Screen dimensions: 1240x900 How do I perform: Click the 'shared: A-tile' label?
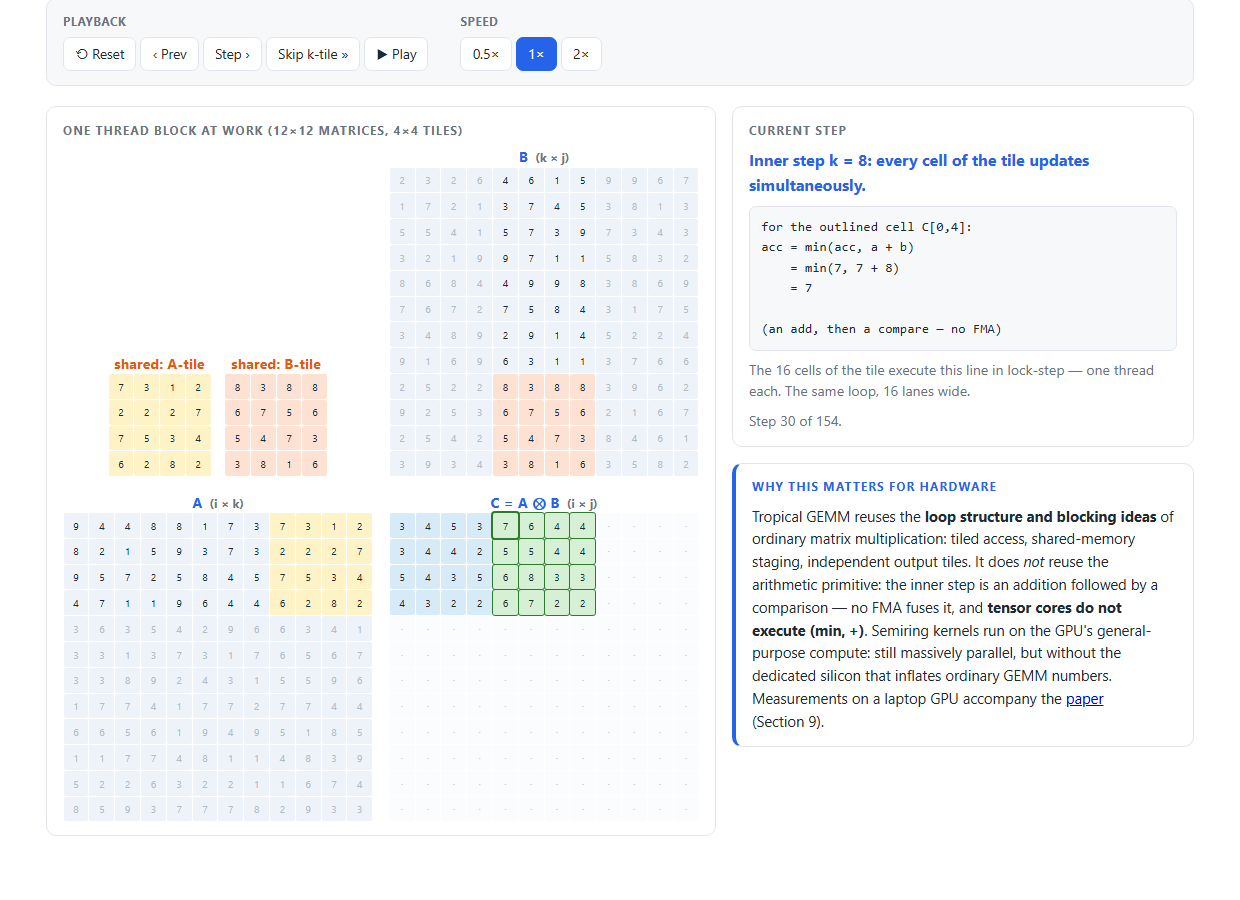pos(159,364)
